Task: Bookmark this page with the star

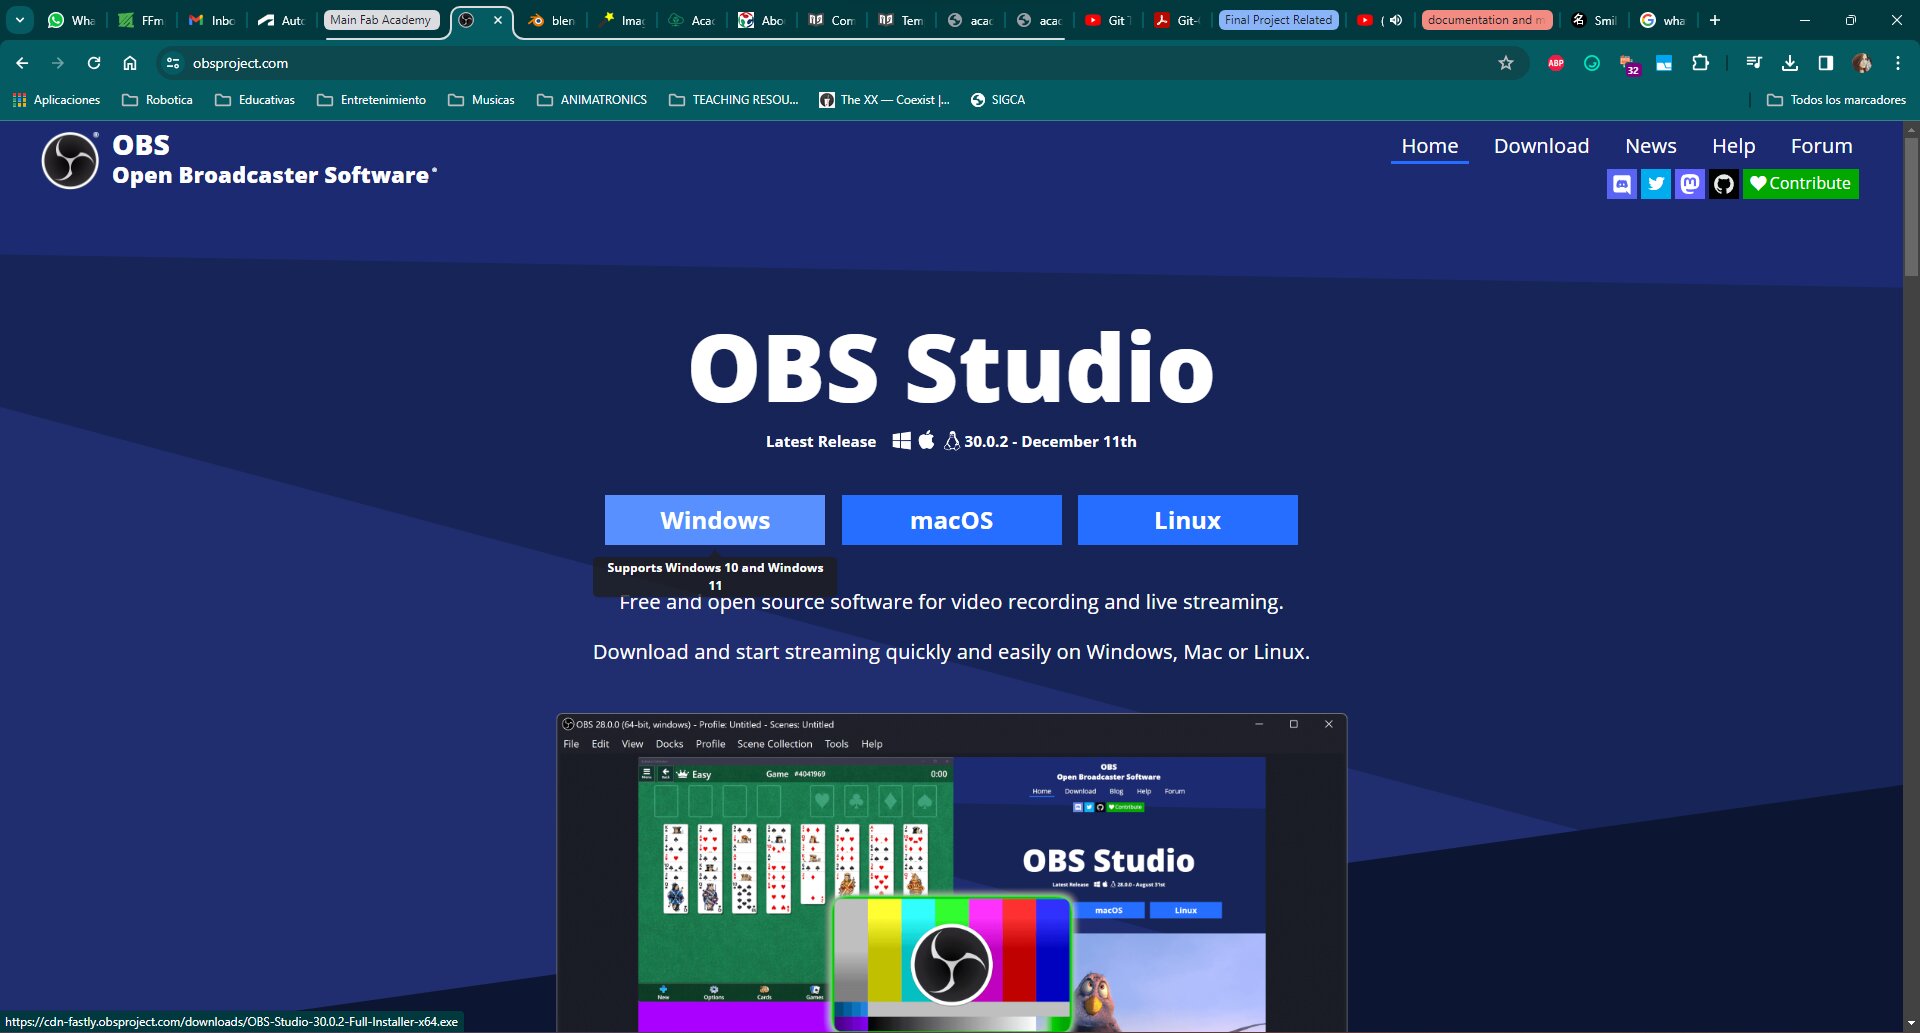Action: (x=1506, y=63)
